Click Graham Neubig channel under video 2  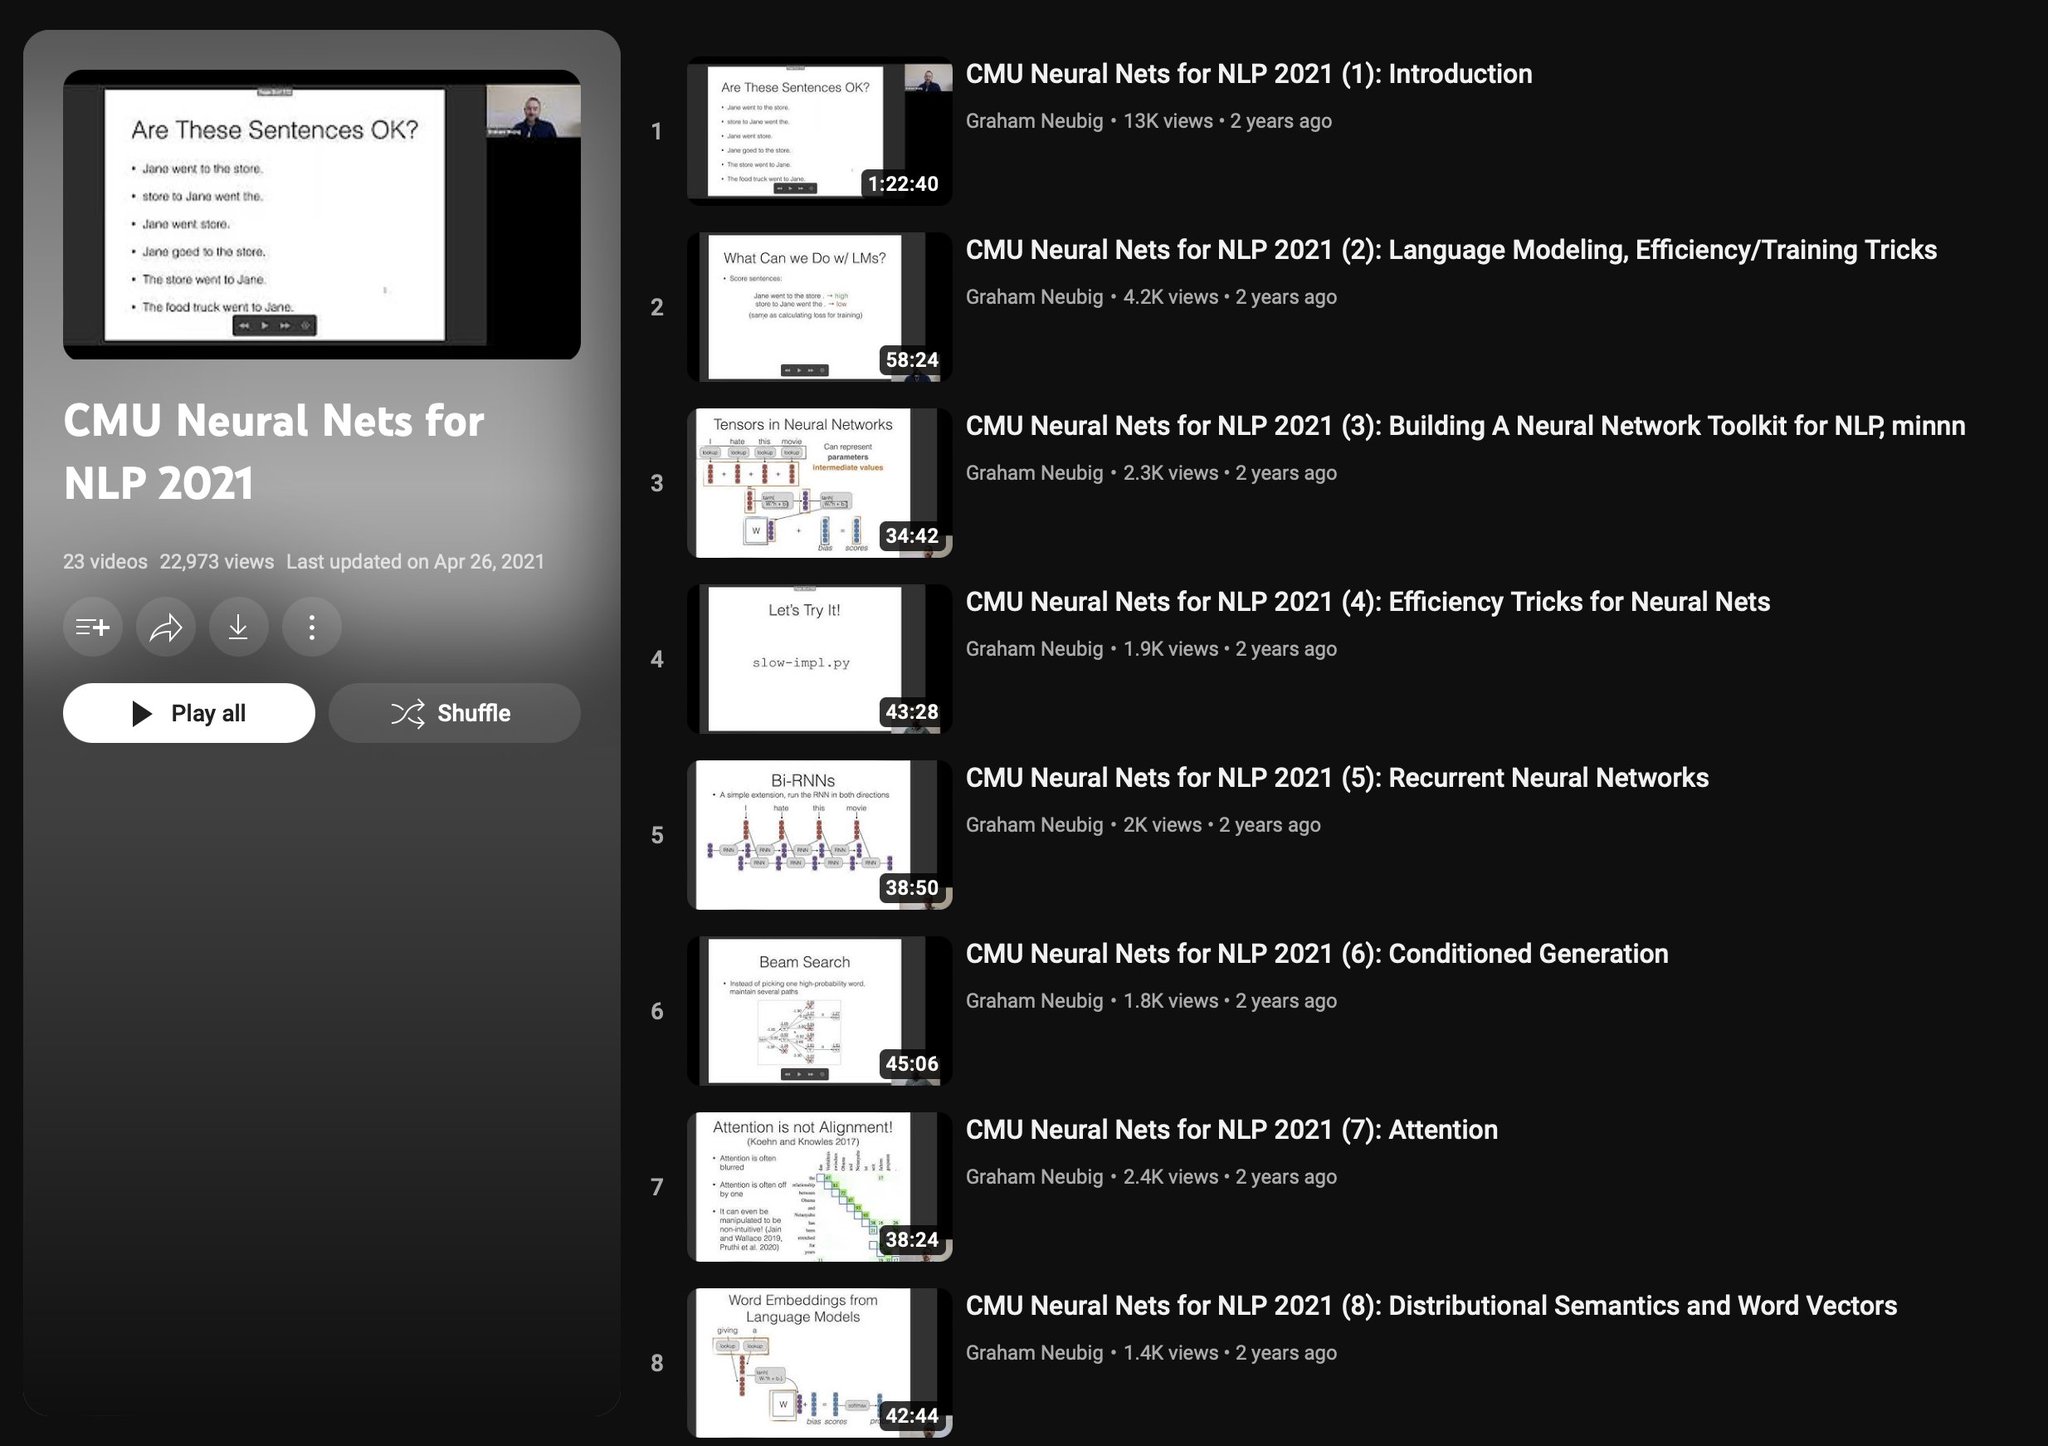pyautogui.click(x=1034, y=297)
